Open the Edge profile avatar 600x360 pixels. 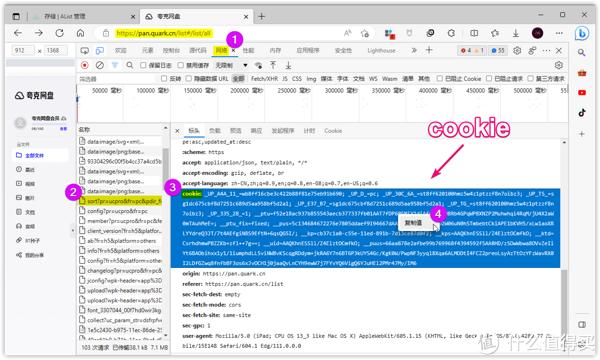pos(538,33)
